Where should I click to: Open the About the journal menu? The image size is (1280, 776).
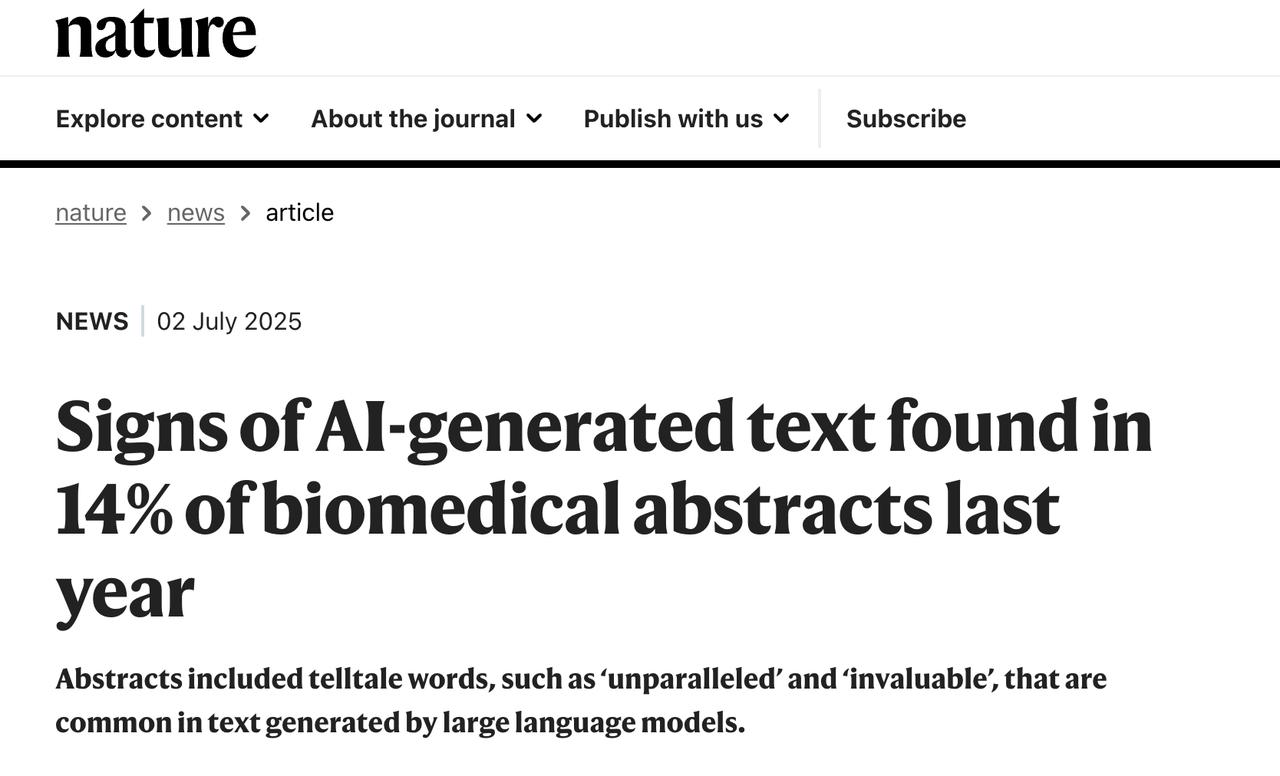[426, 119]
